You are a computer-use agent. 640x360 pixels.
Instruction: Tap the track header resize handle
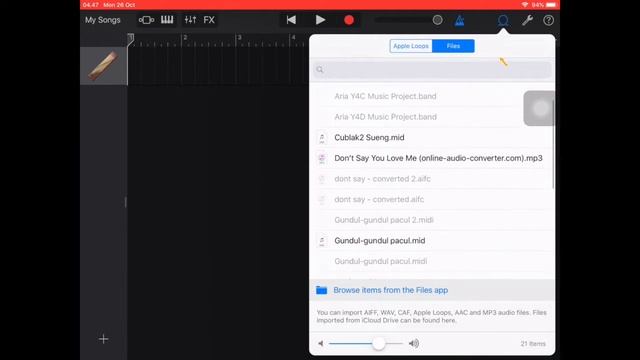tap(125, 202)
